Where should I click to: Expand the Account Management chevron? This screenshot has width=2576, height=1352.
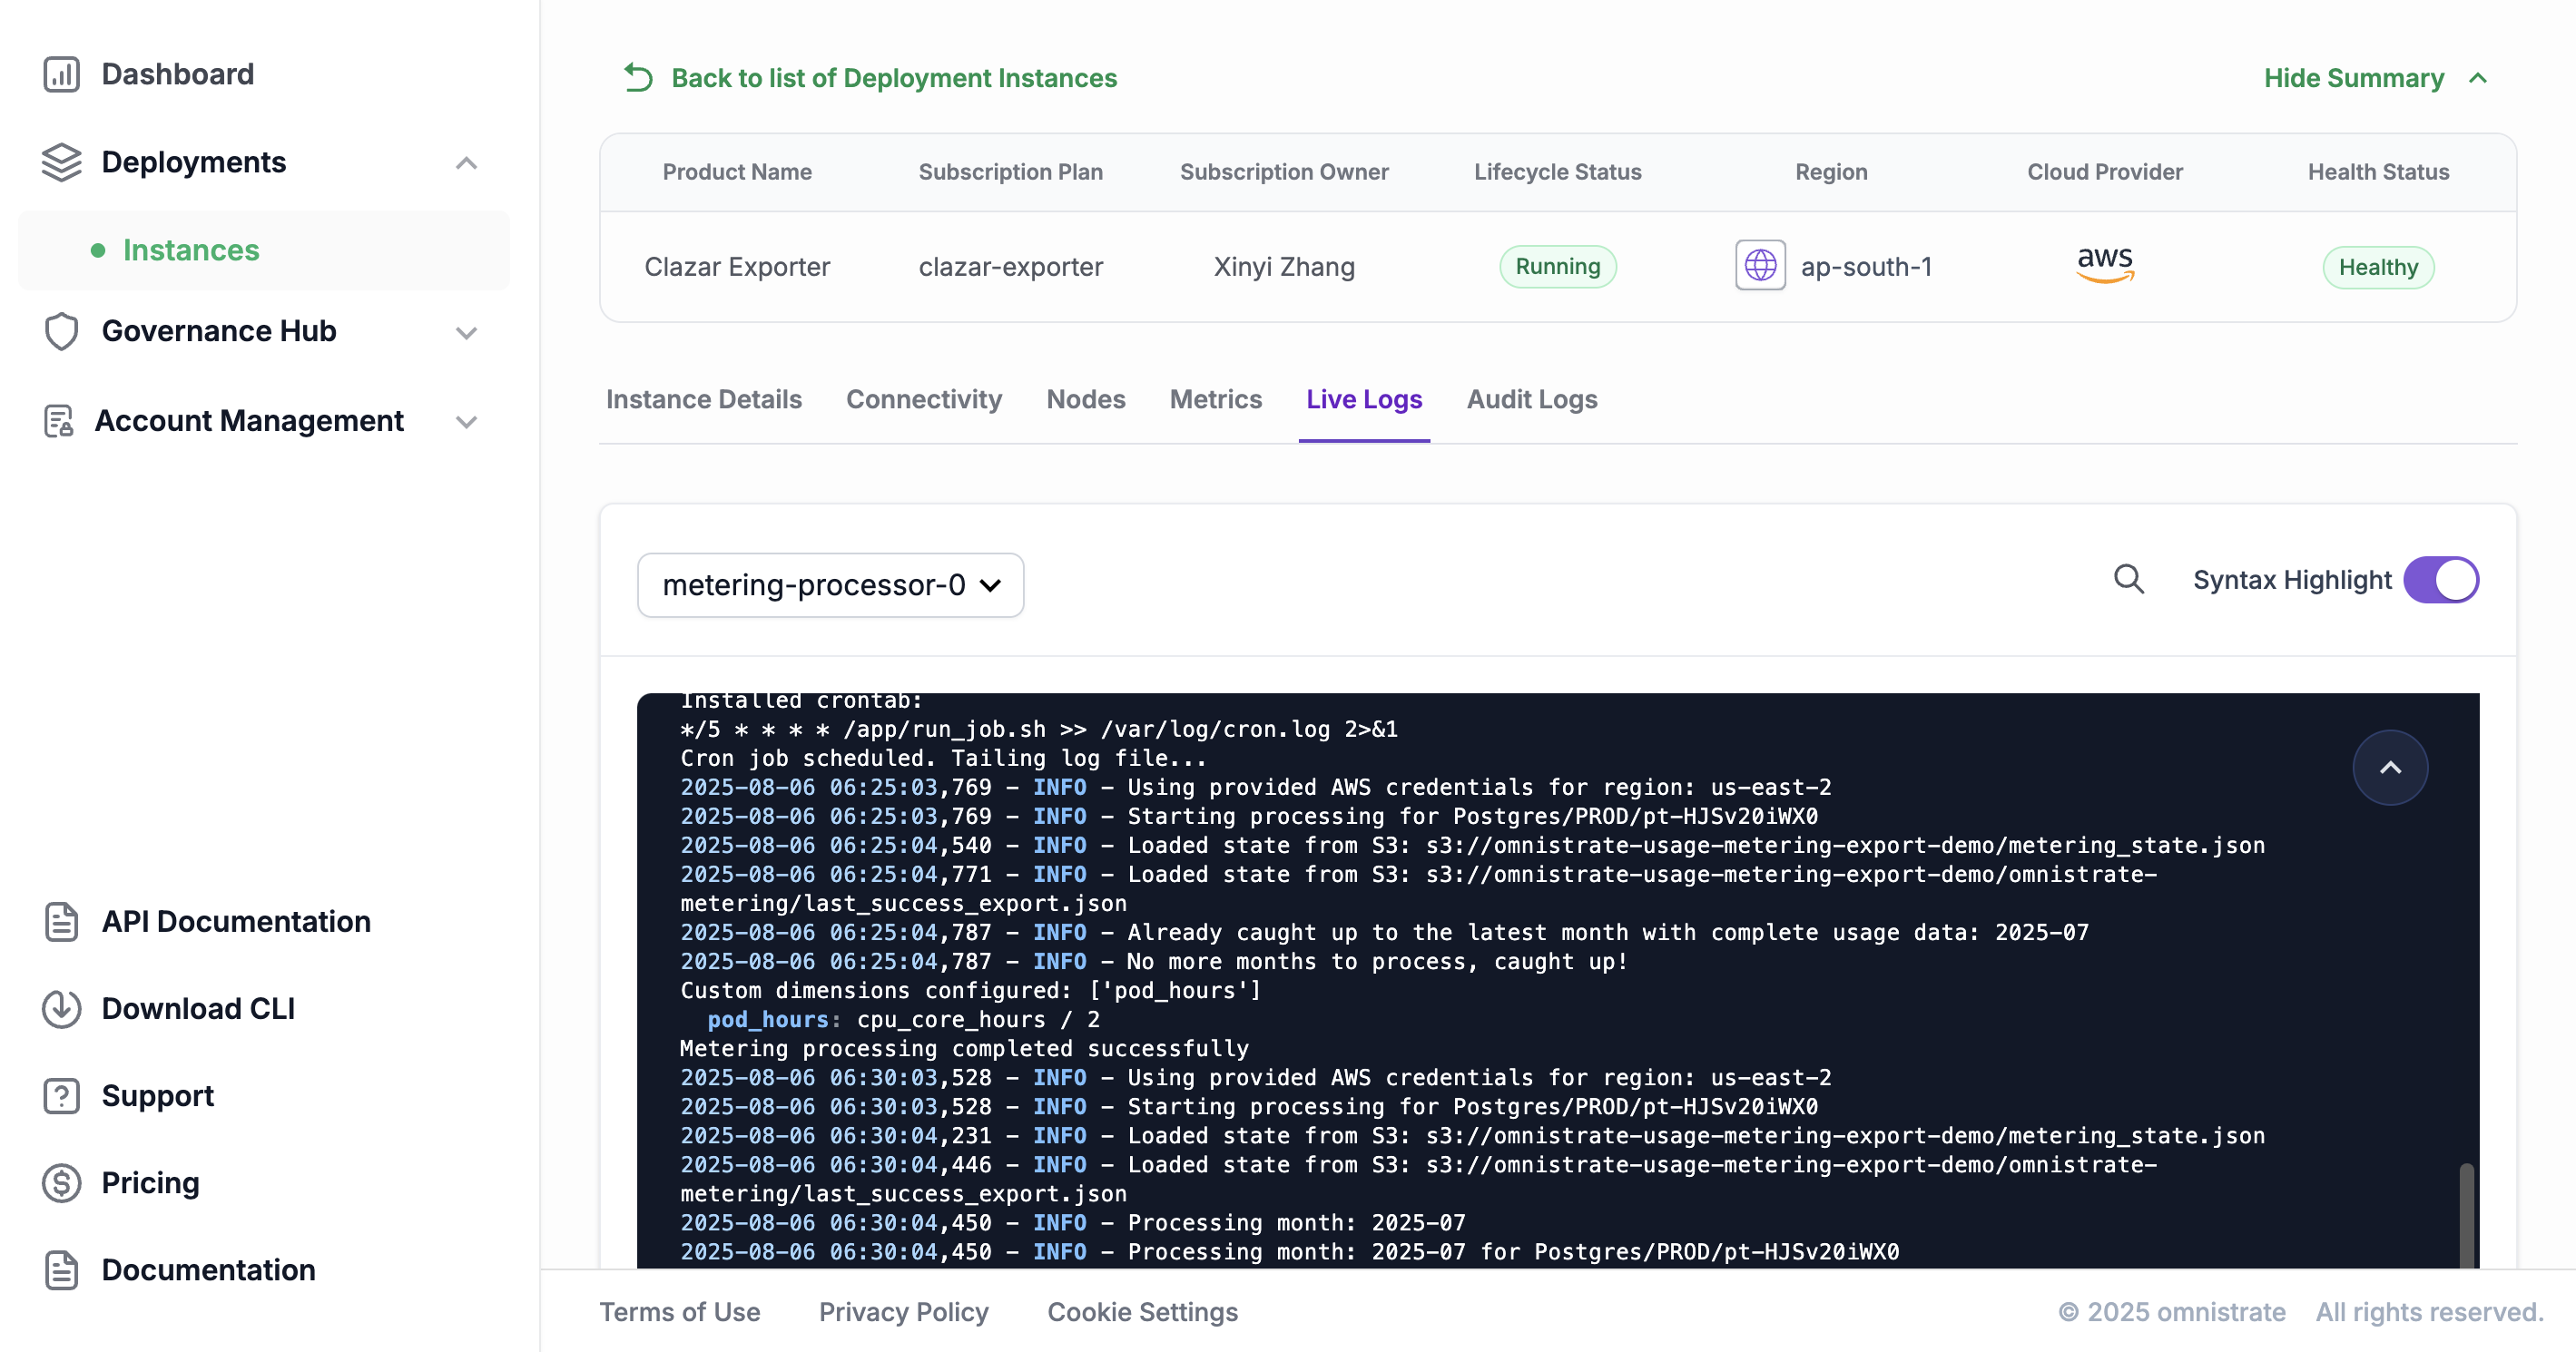point(466,422)
